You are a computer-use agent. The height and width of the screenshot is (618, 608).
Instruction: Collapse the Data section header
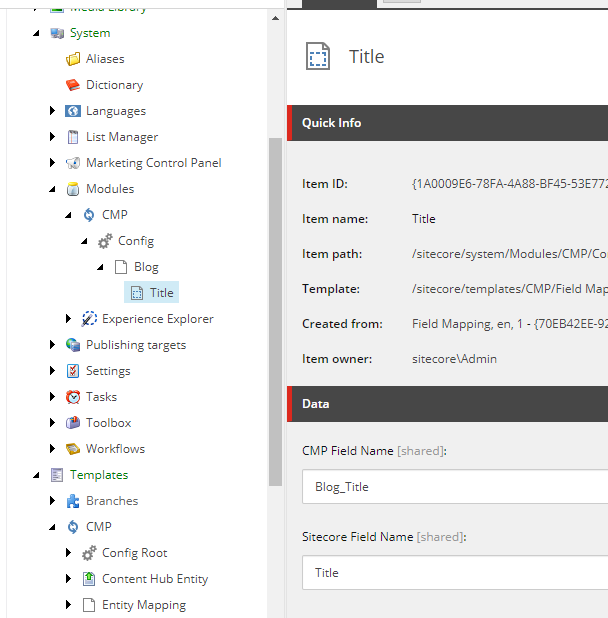click(x=447, y=404)
